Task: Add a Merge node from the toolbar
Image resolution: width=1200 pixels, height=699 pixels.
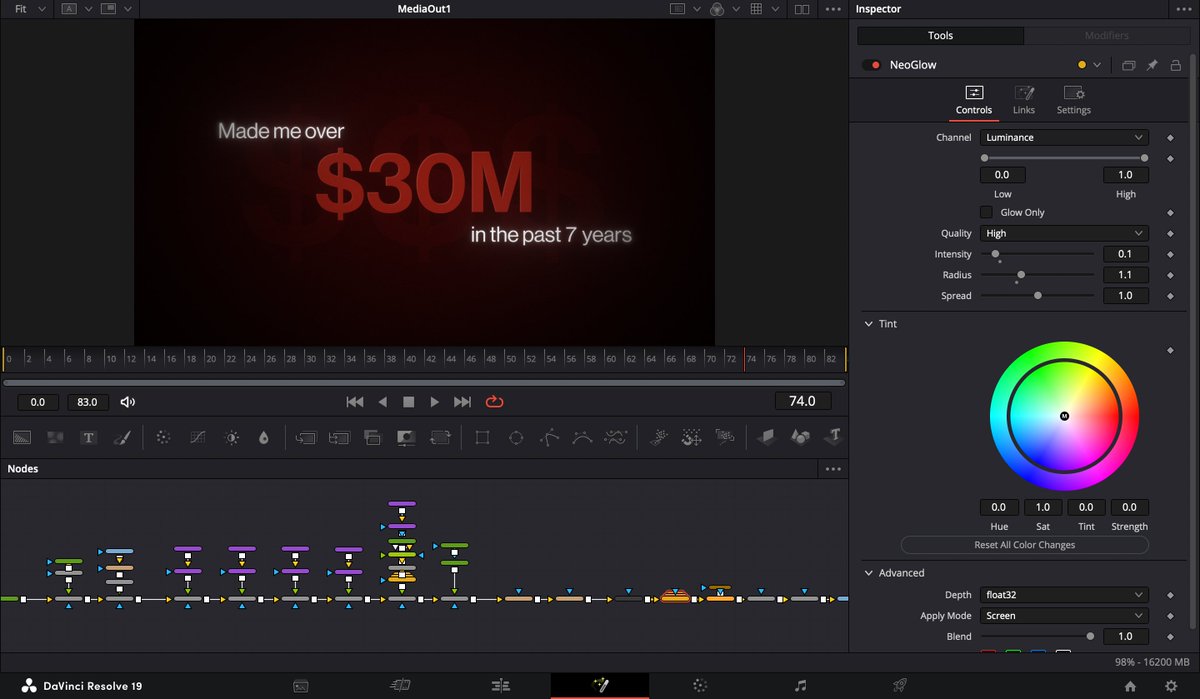Action: [306, 437]
